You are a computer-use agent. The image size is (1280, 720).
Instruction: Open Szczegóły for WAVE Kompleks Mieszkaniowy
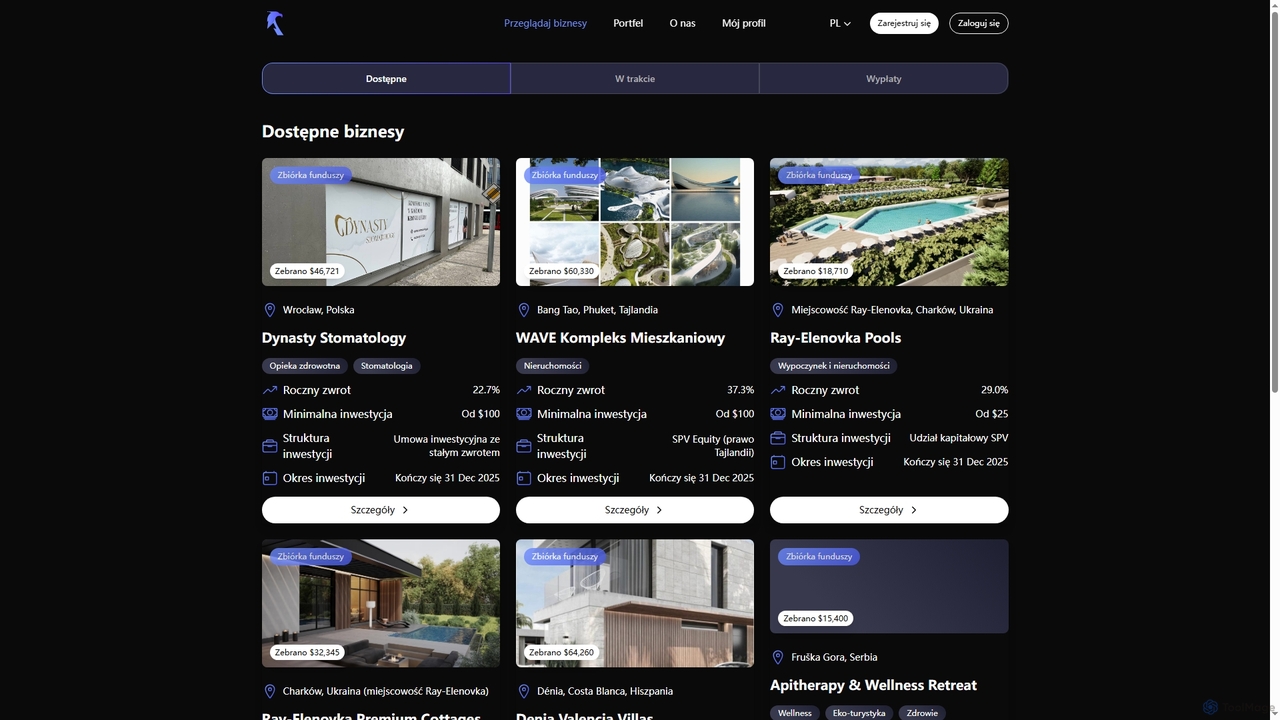635,510
